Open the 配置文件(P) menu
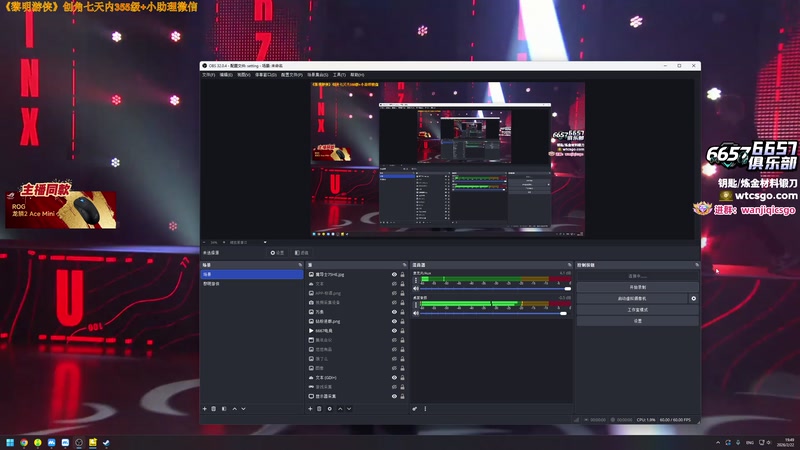 (292, 74)
